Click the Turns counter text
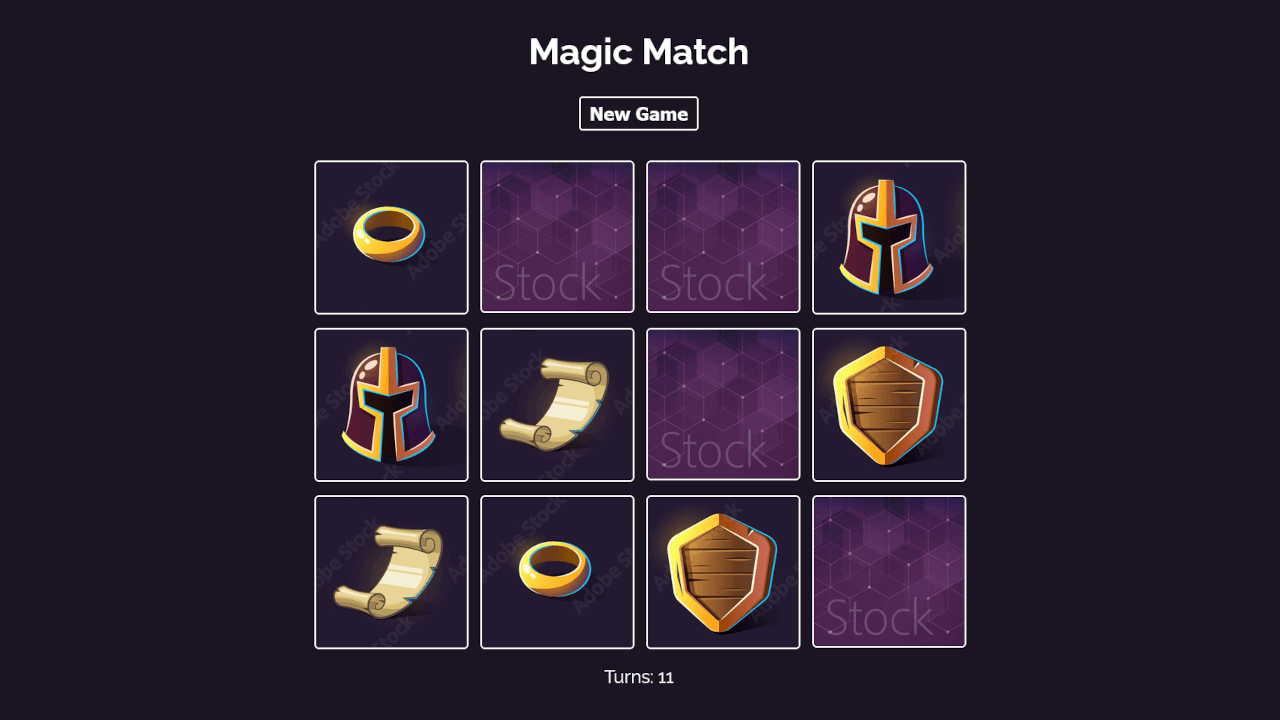 click(x=639, y=677)
